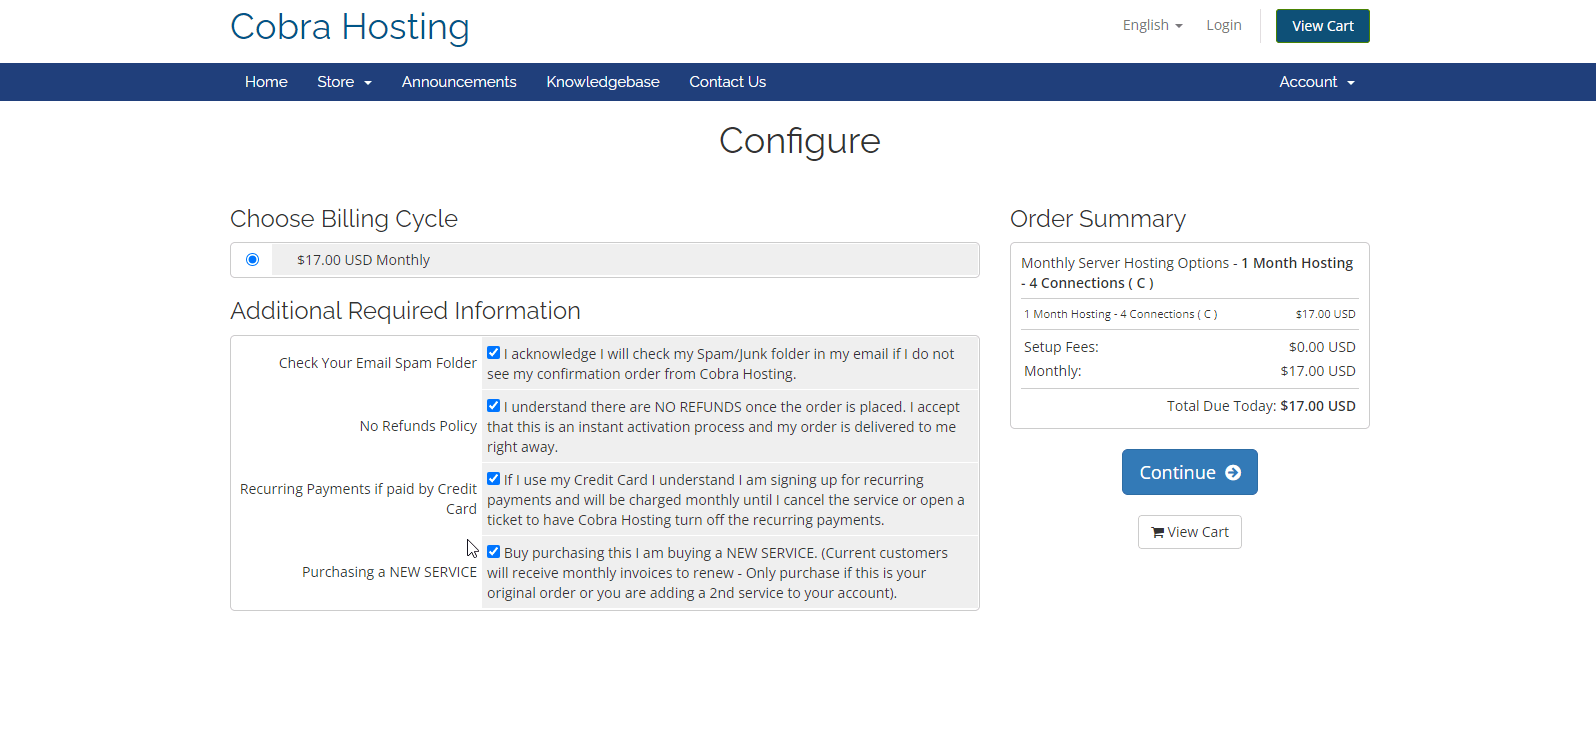Expand the Account dropdown menu
1596x745 pixels.
tap(1317, 82)
